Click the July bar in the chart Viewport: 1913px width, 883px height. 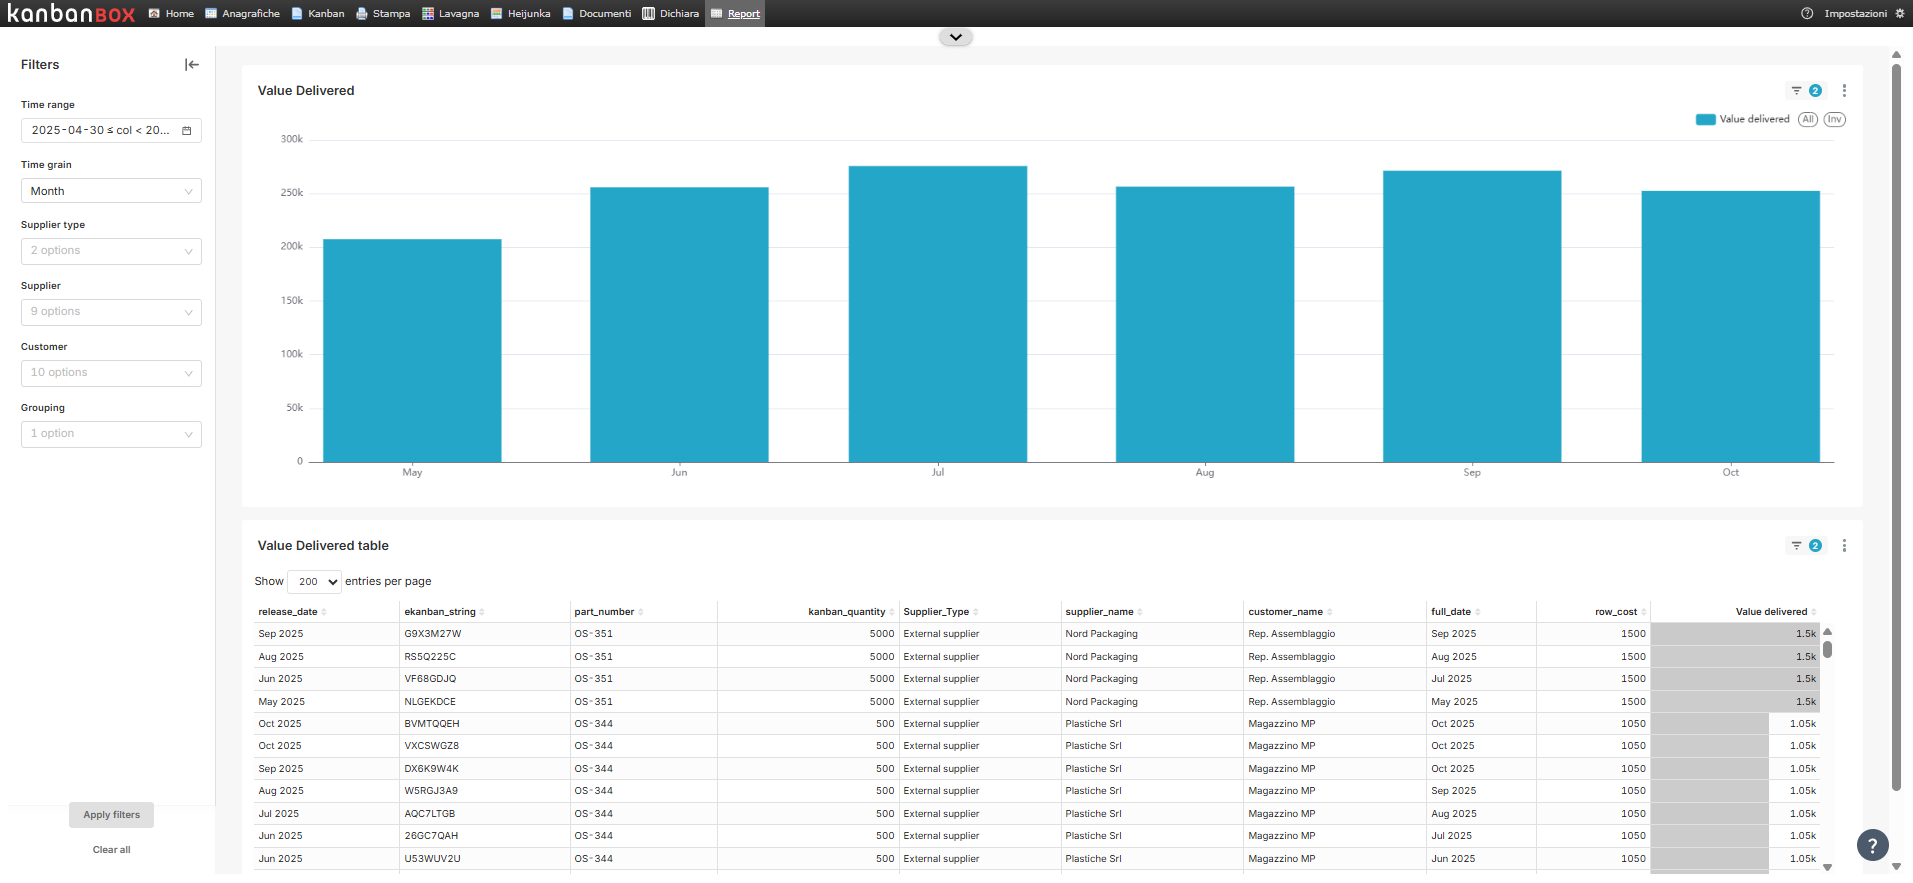pyautogui.click(x=937, y=314)
